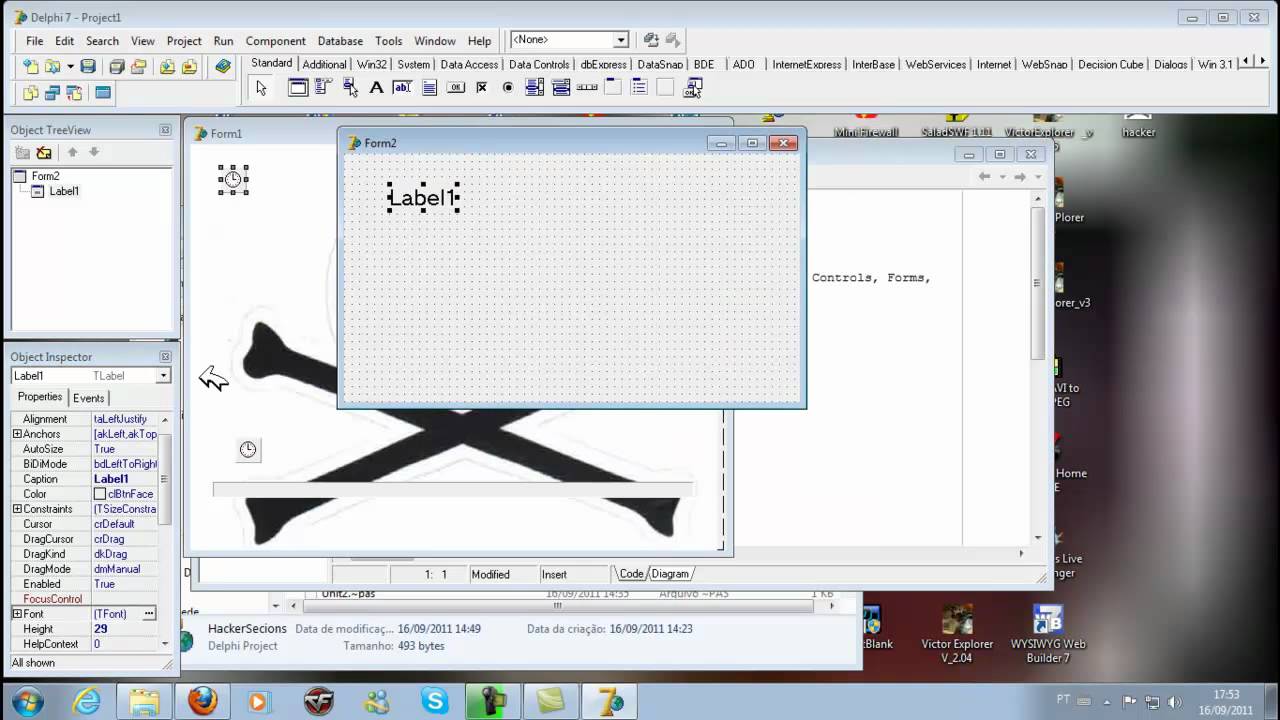
Task: Click the View Form toolbar icon
Action: pyautogui.click(x=53, y=93)
